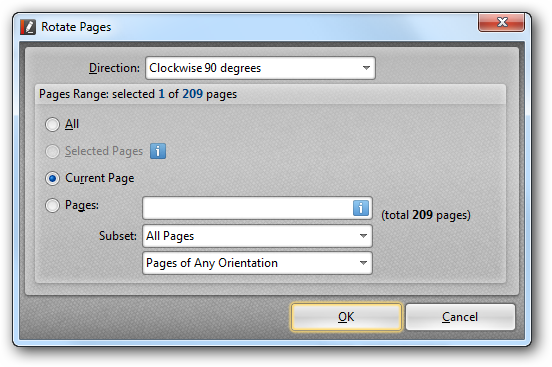Click the Cancel button
Screen dimensions: 552x367
[460, 317]
